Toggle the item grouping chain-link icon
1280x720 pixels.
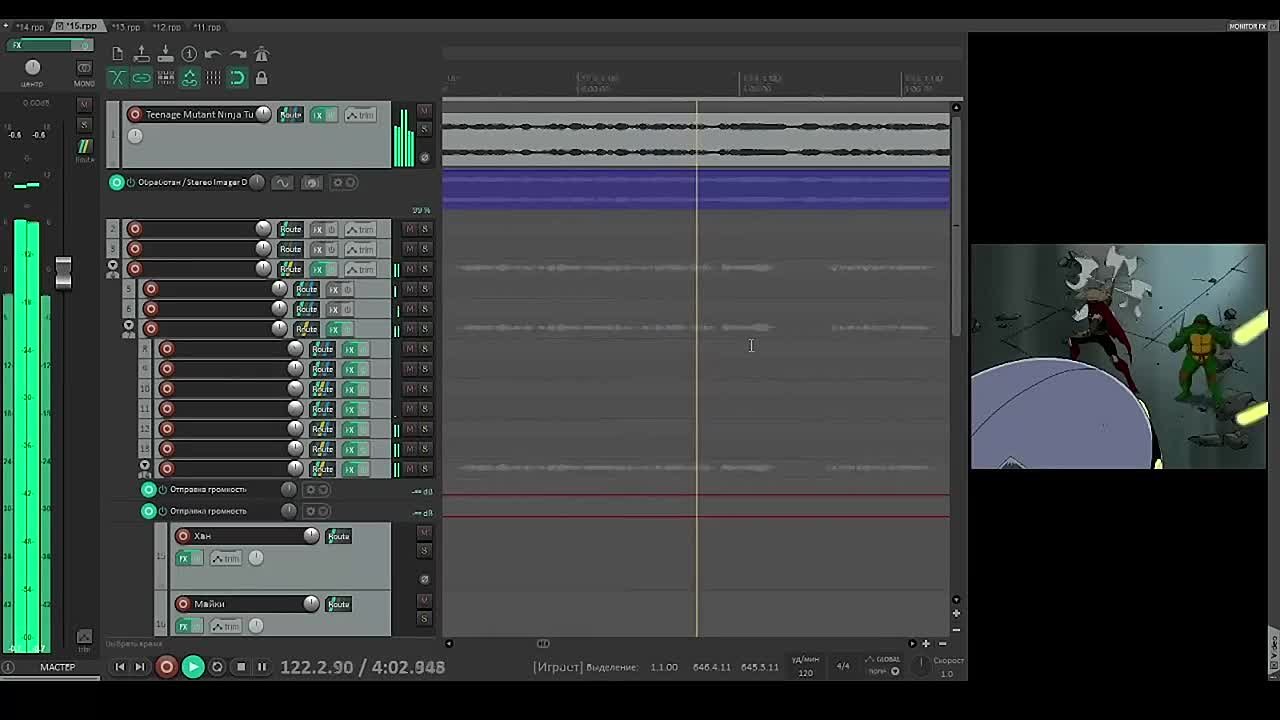[x=142, y=78]
